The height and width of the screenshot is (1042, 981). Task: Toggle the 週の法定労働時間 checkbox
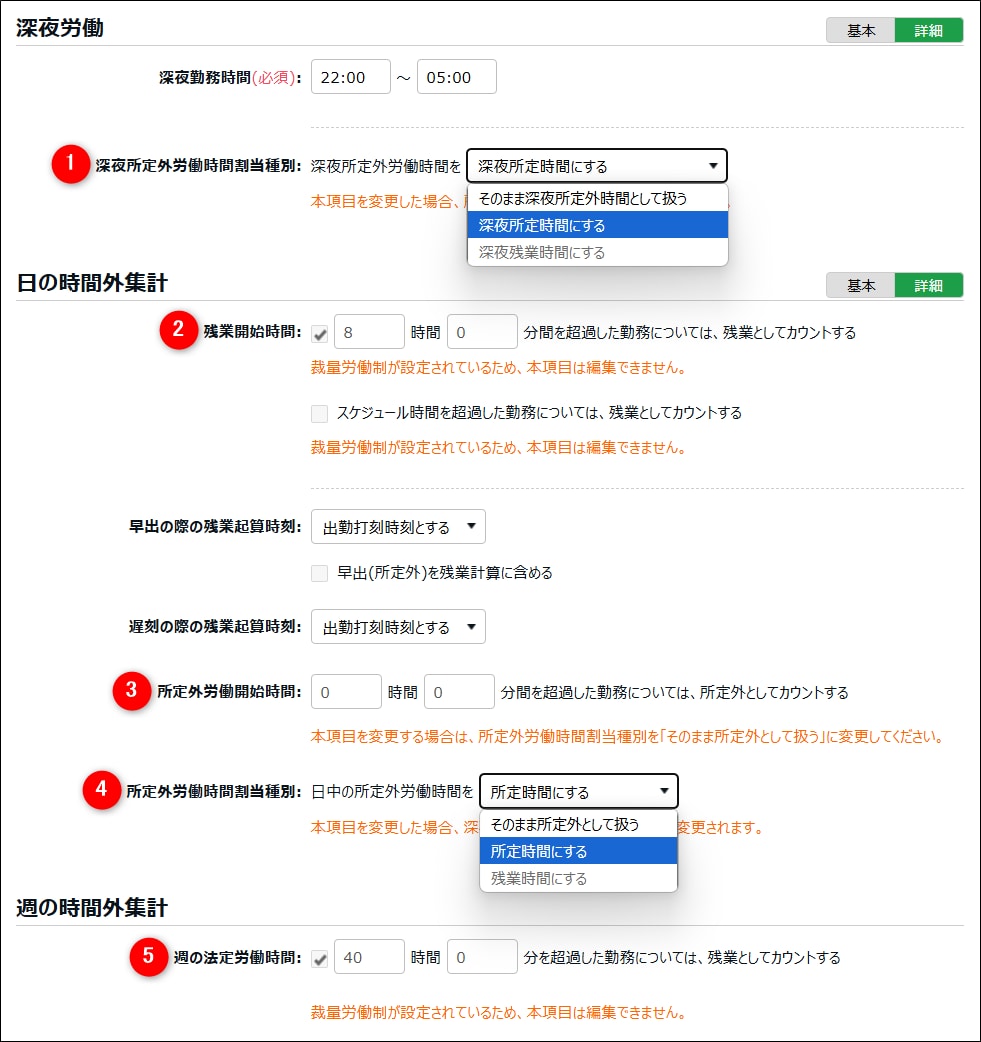point(320,959)
